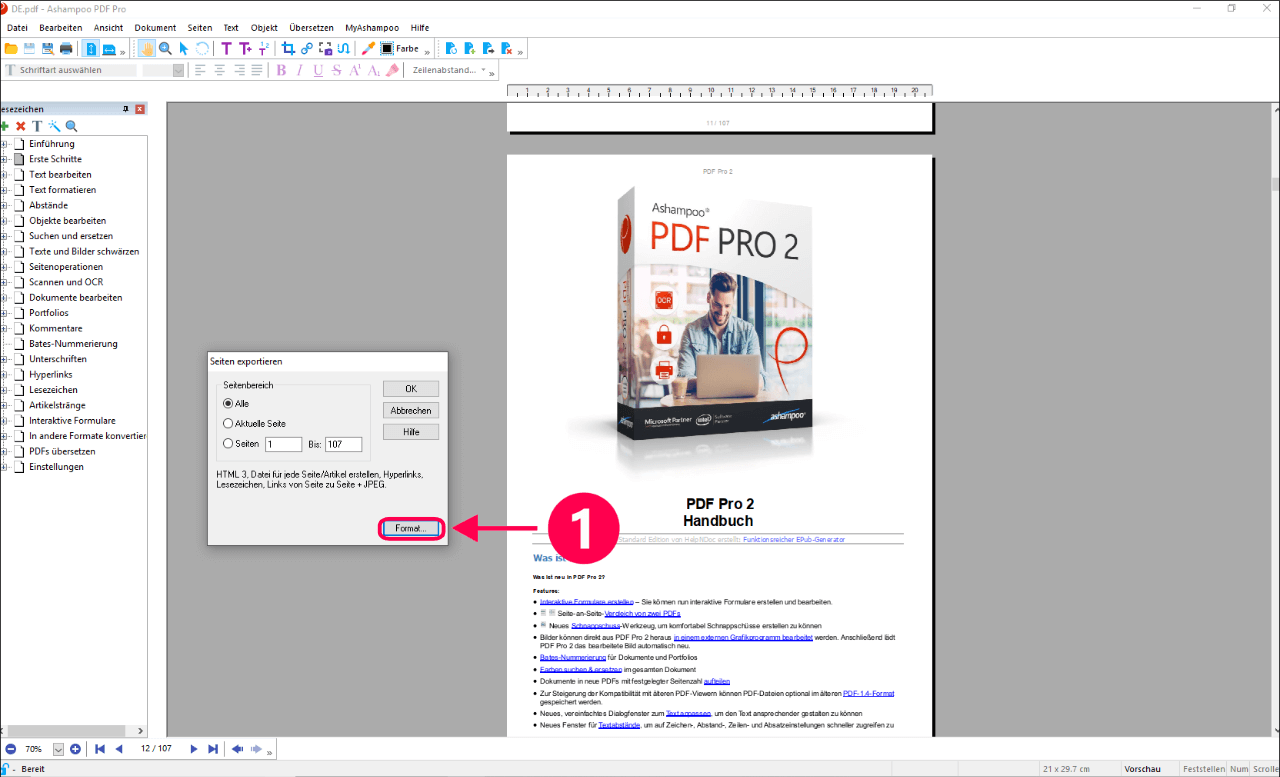Select the Crop tool
Image resolution: width=1280 pixels, height=777 pixels.
click(289, 48)
